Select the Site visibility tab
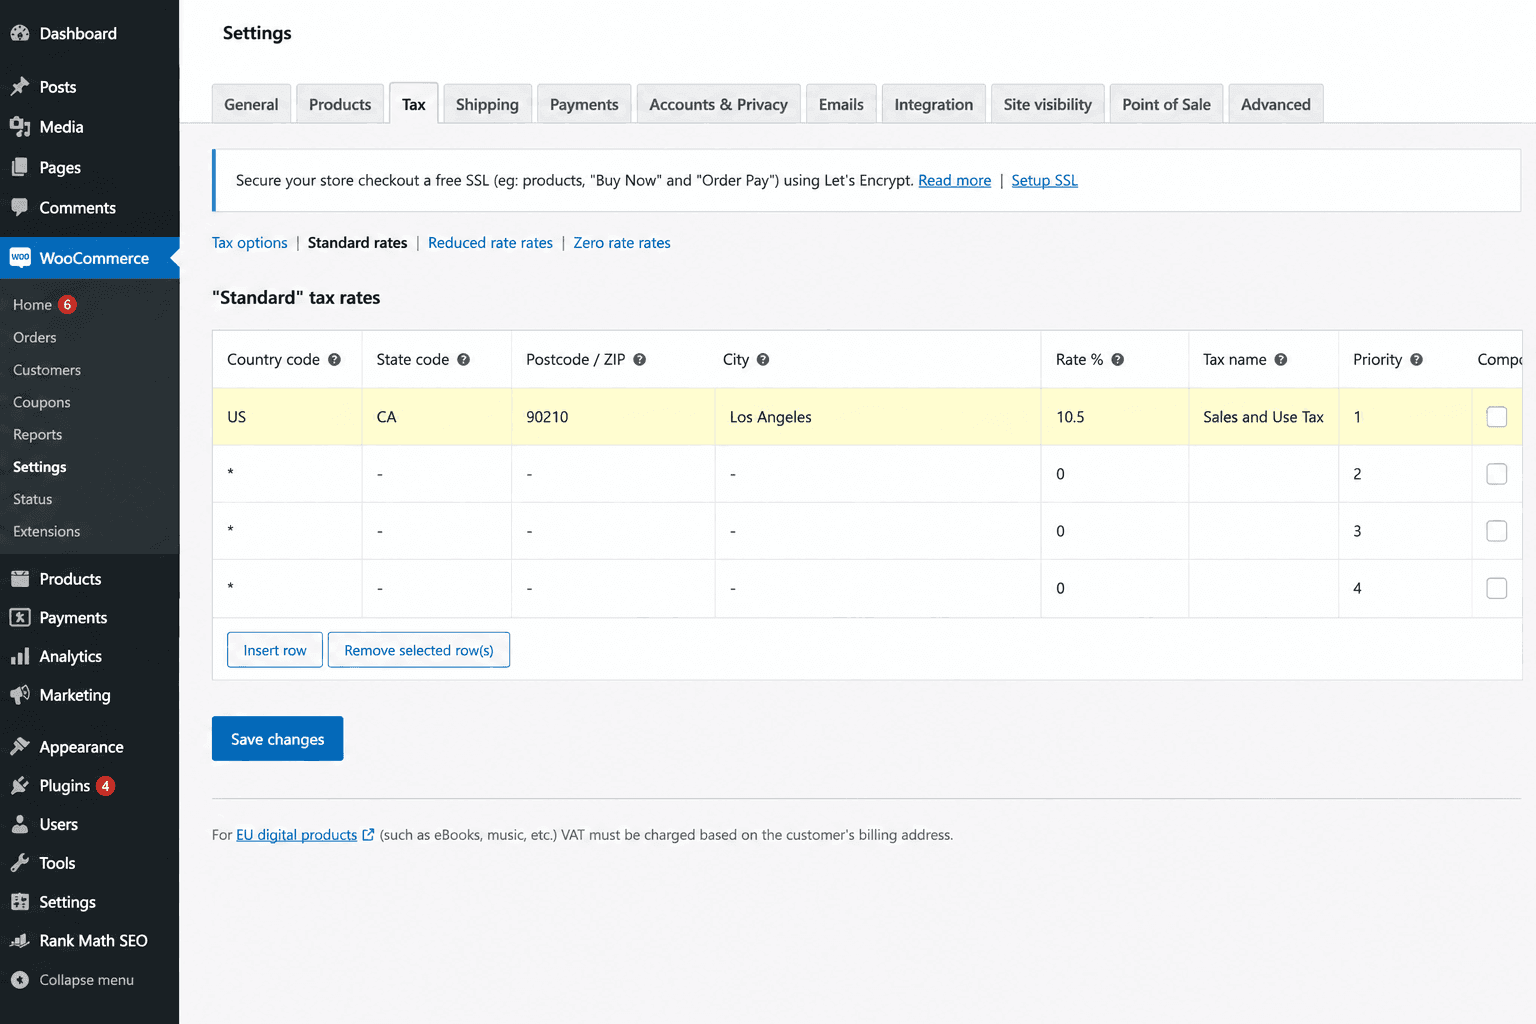 (1047, 104)
